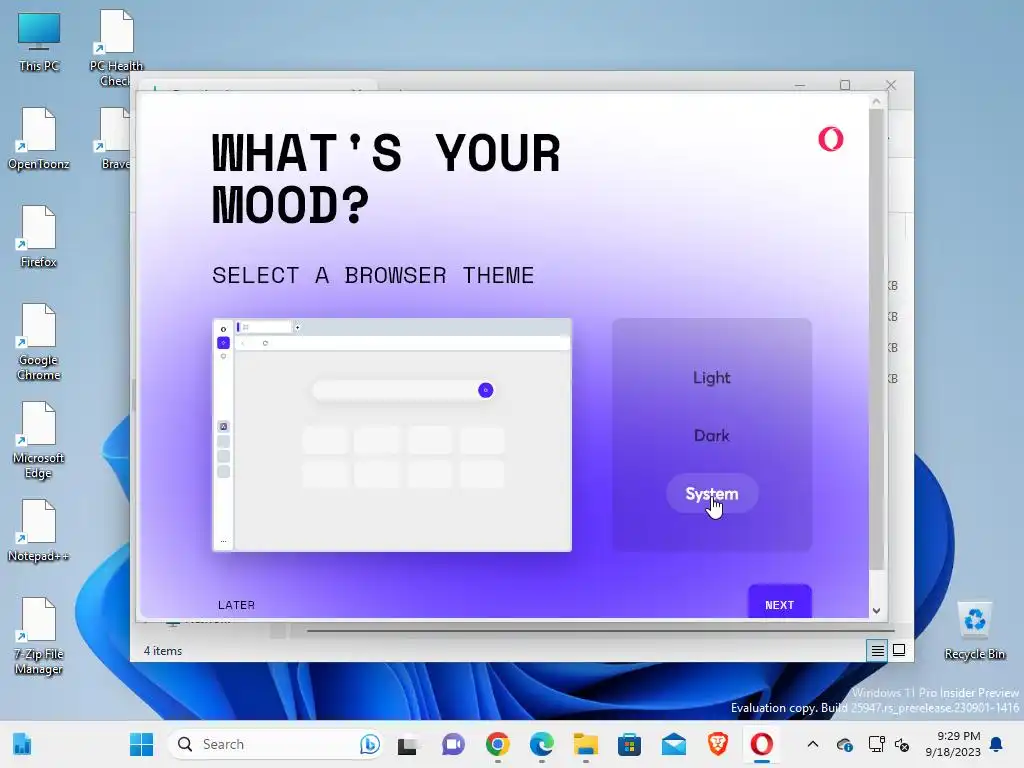Open the Mail app from the taskbar
This screenshot has height=768, width=1024.
[x=673, y=744]
